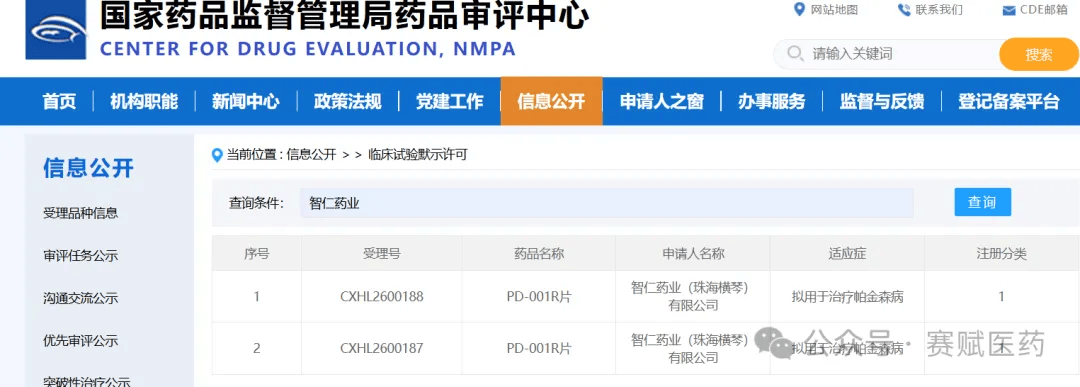Viewport: 1080px width, 387px height.
Task: Click the CDE logo icon
Action: point(55,30)
